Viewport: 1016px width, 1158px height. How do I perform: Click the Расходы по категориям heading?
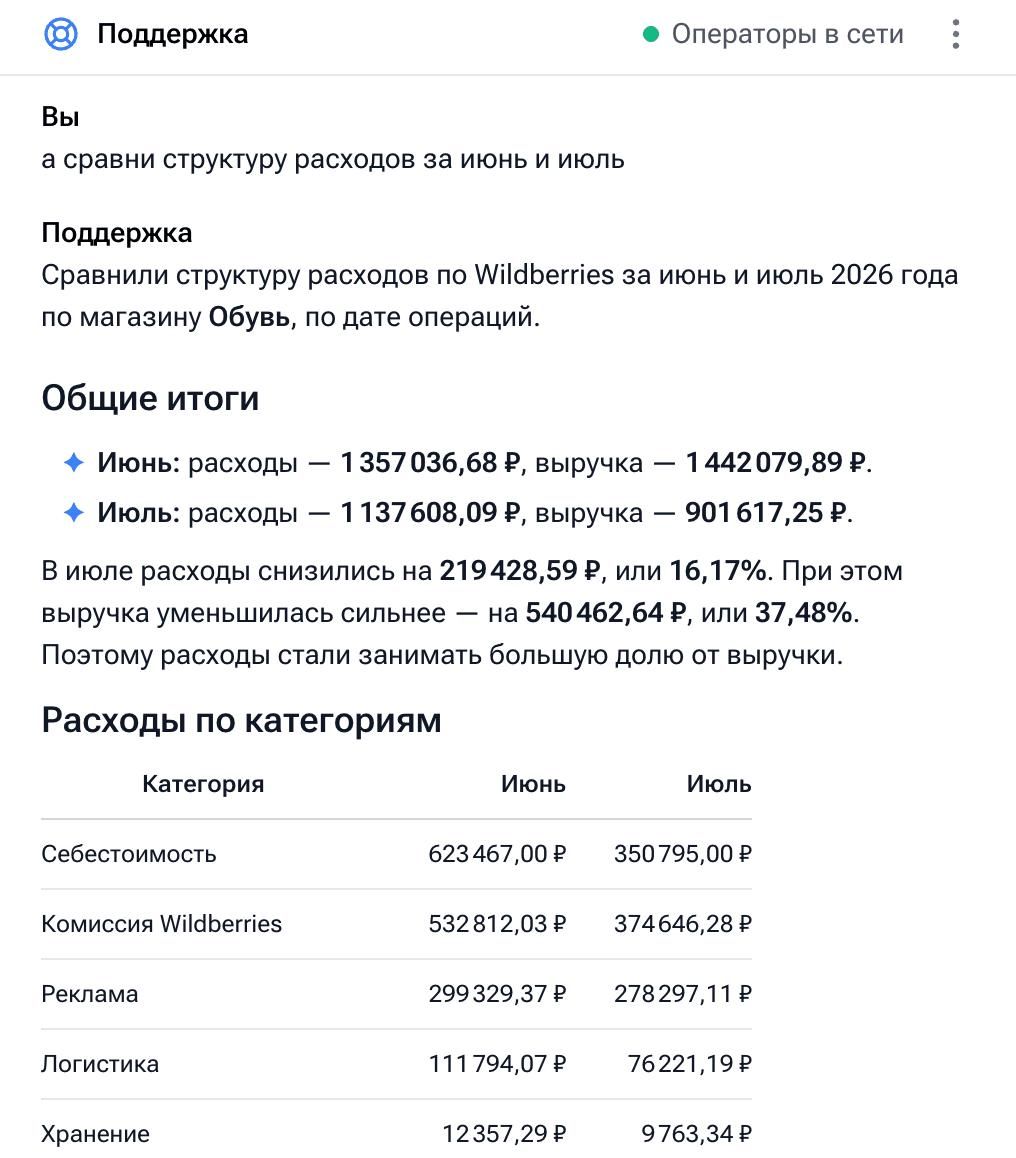[x=241, y=720]
